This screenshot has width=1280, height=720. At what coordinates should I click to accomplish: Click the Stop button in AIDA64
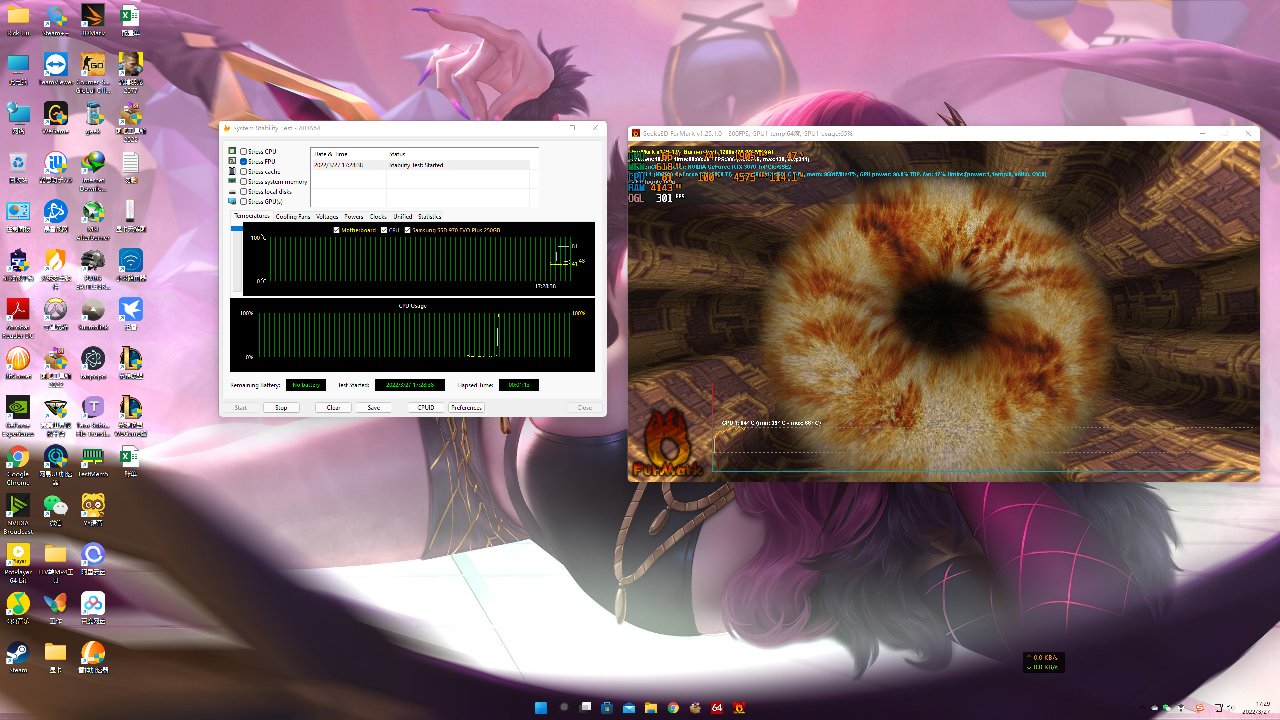click(281, 407)
